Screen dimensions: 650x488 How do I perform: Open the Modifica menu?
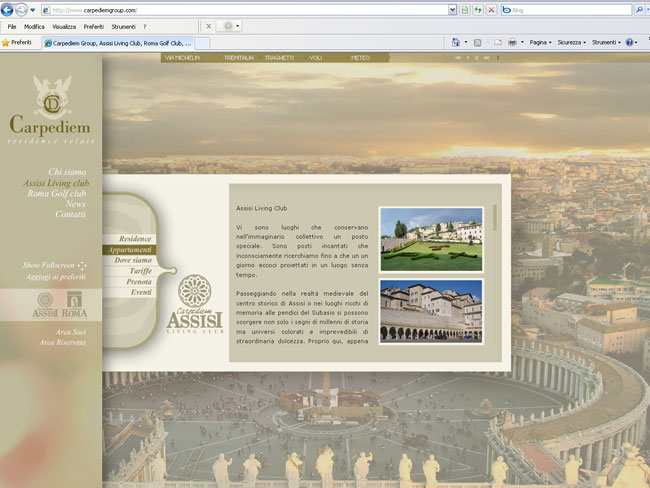click(x=34, y=27)
